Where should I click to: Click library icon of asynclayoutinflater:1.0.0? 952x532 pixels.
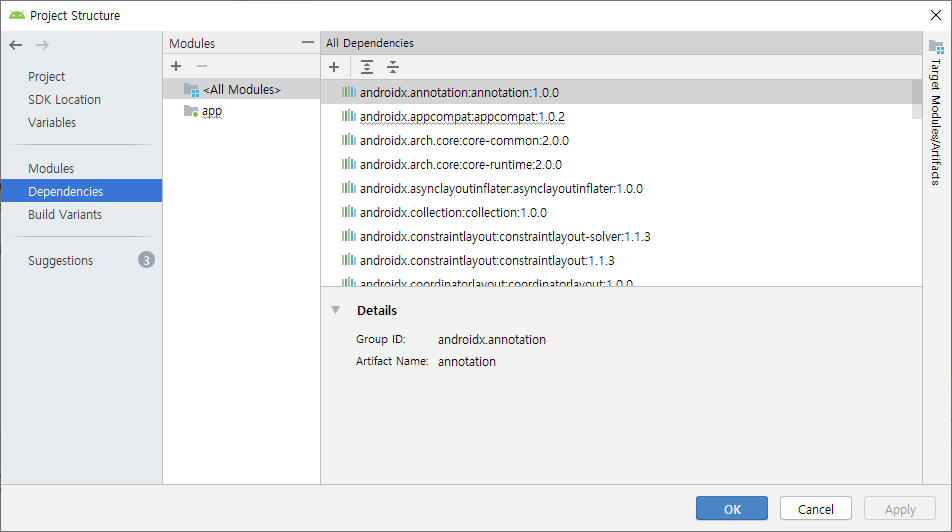click(348, 188)
